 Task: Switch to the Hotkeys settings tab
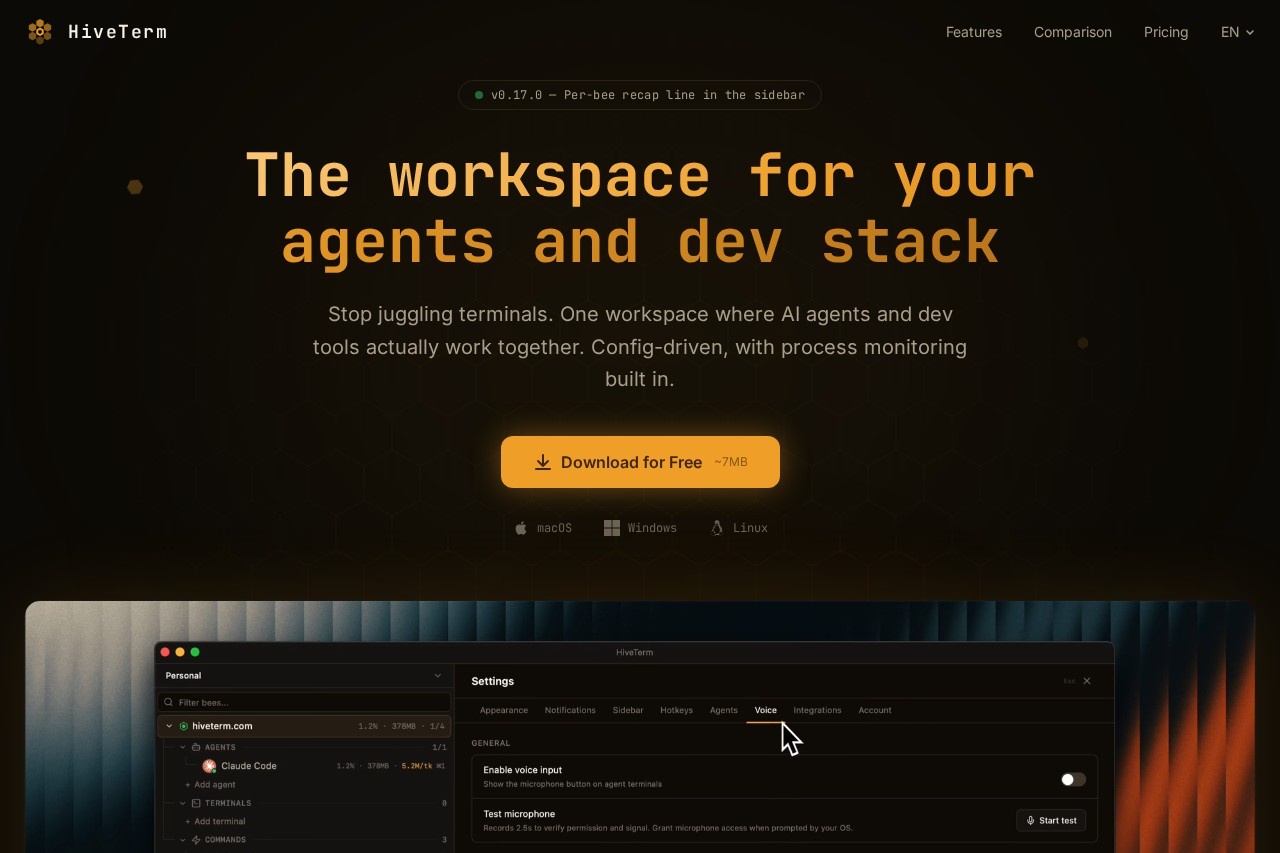[x=676, y=710]
